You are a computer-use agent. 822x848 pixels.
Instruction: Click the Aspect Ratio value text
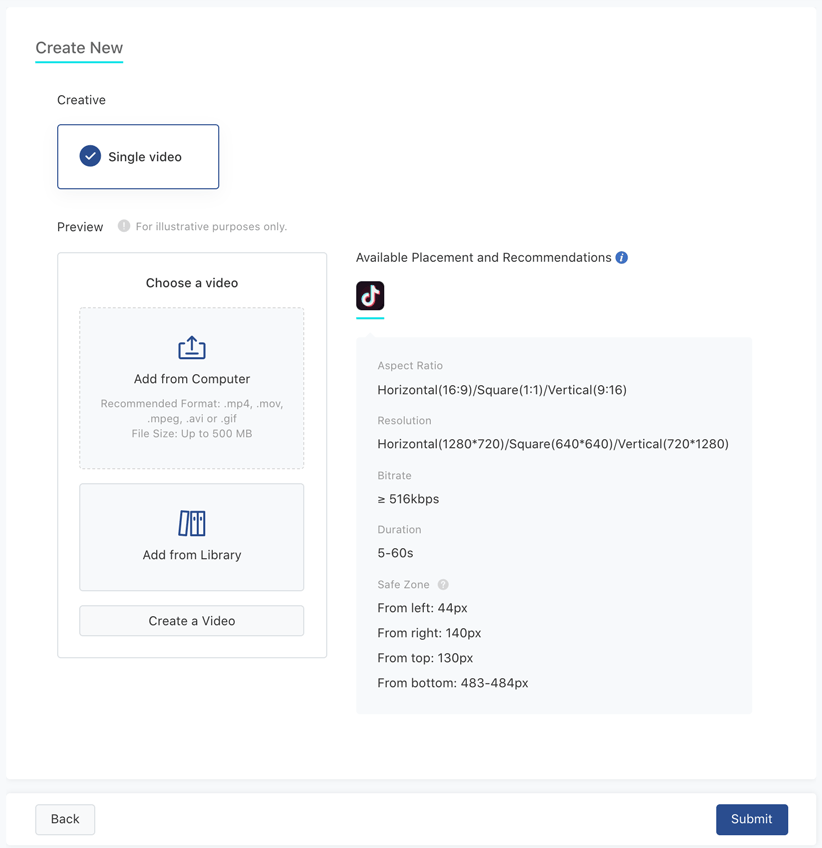point(502,390)
